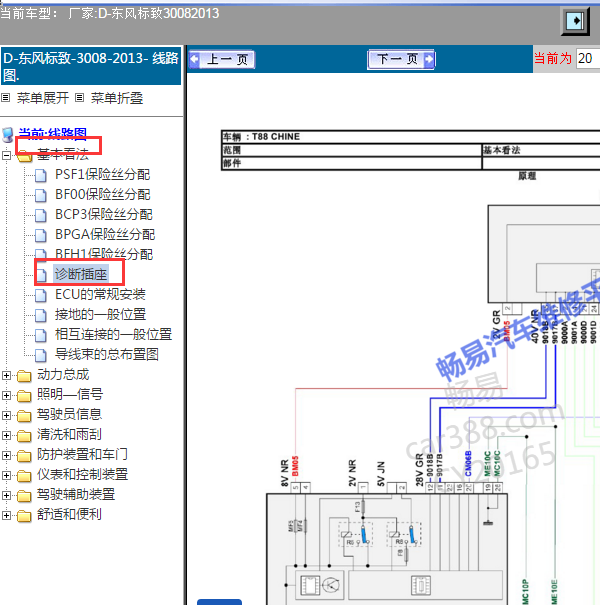Viewport: 600px width, 605px height.
Task: Click the computer icon beside 当前:线路图
Action: (8, 134)
